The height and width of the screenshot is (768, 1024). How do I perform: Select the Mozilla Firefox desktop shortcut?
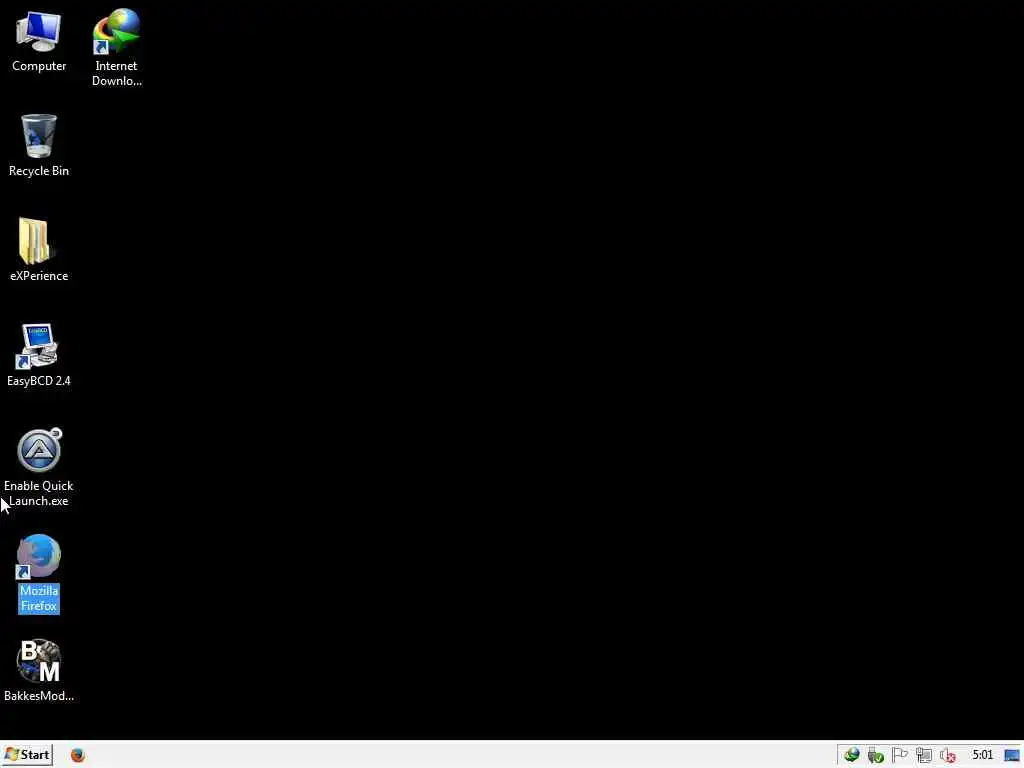pos(39,573)
